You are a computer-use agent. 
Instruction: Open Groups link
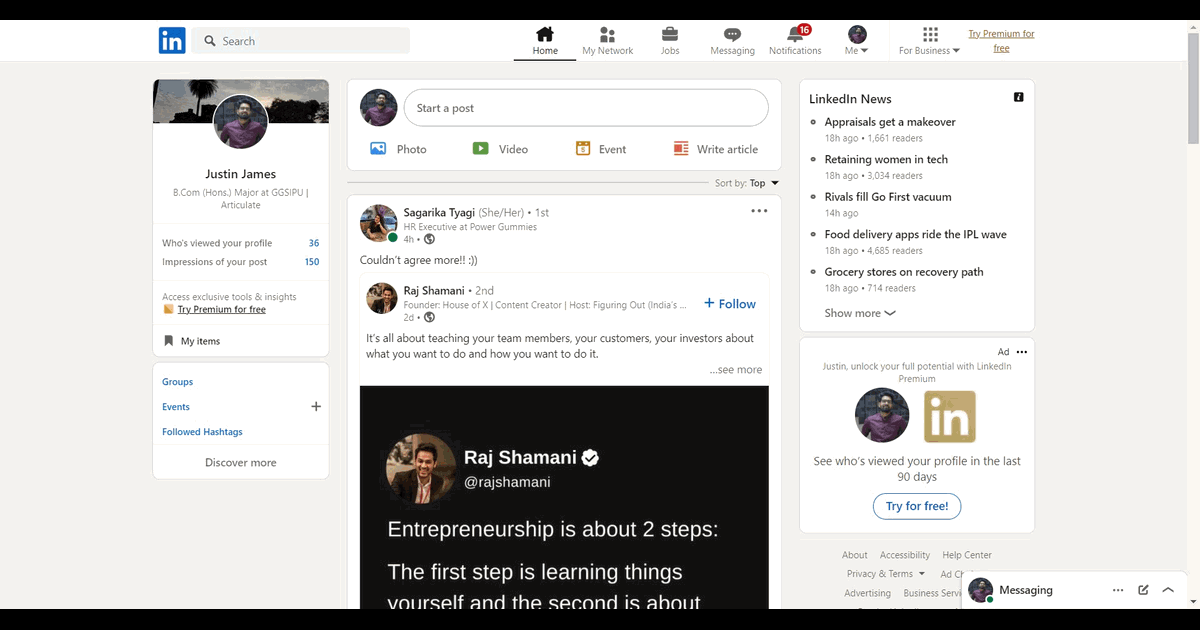[x=178, y=382]
